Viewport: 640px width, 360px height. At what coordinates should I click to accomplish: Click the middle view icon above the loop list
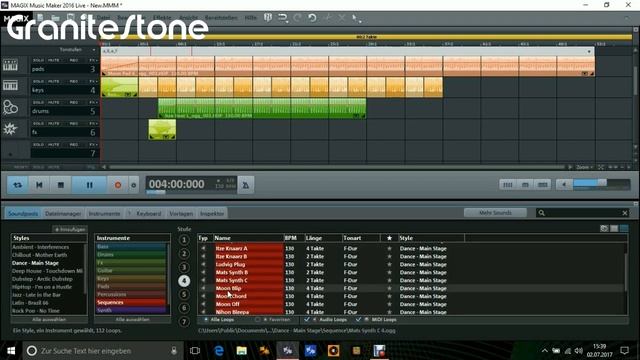(x=614, y=229)
